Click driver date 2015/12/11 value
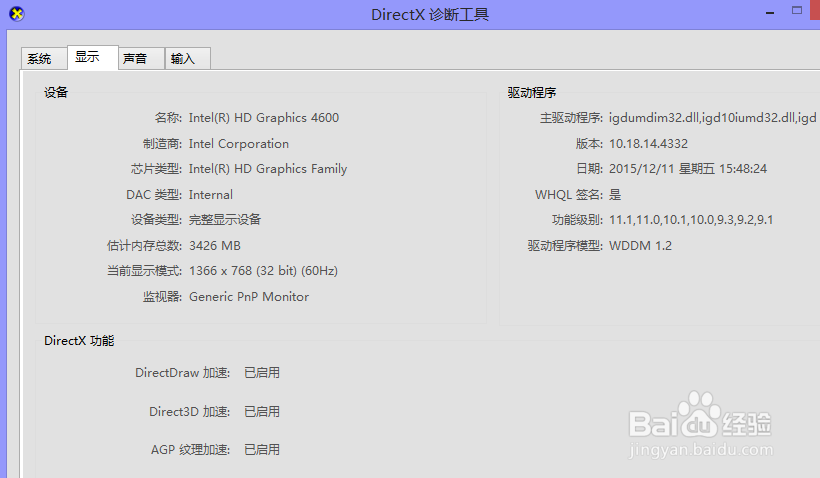This screenshot has height=478, width=820. pos(688,169)
